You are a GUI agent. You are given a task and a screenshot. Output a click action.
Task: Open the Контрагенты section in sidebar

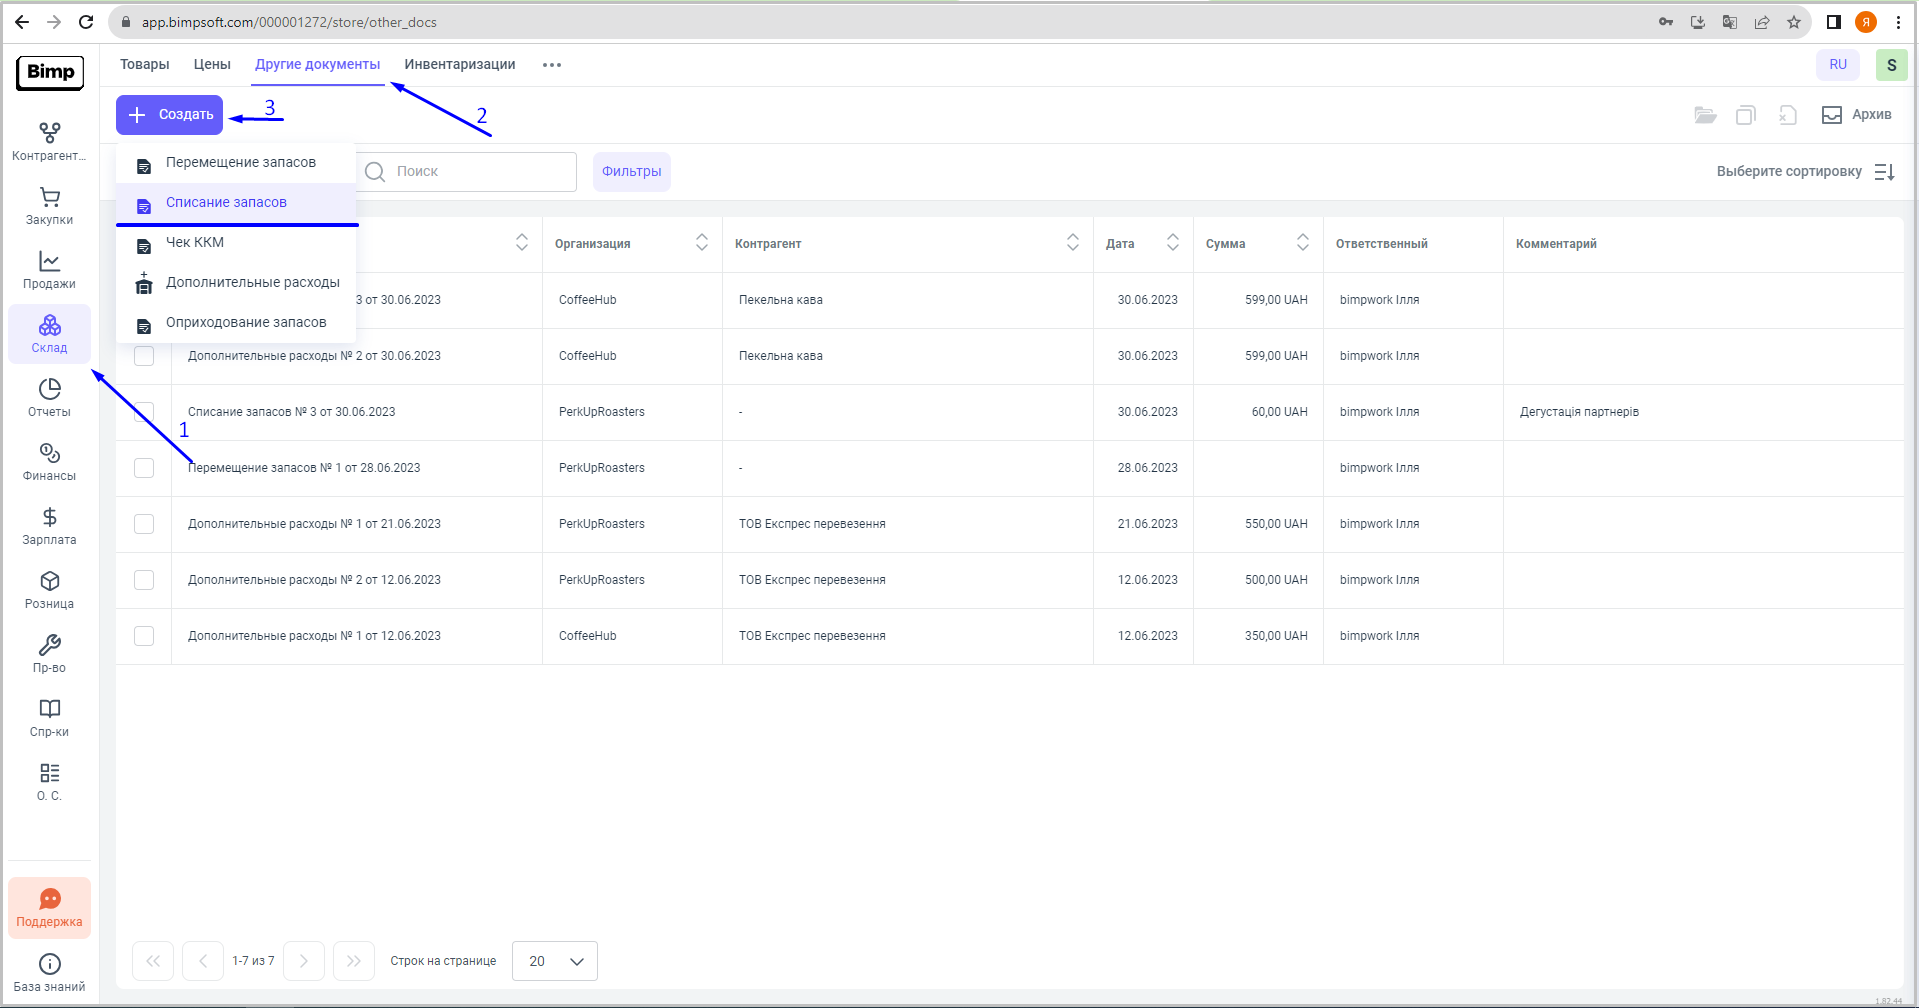[49, 141]
